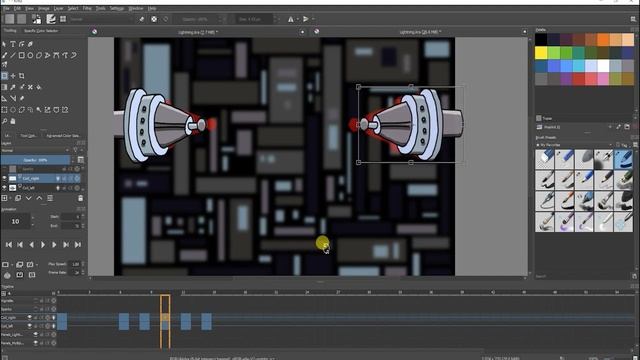
Task: Select the Transform tool
Action: coord(4,76)
